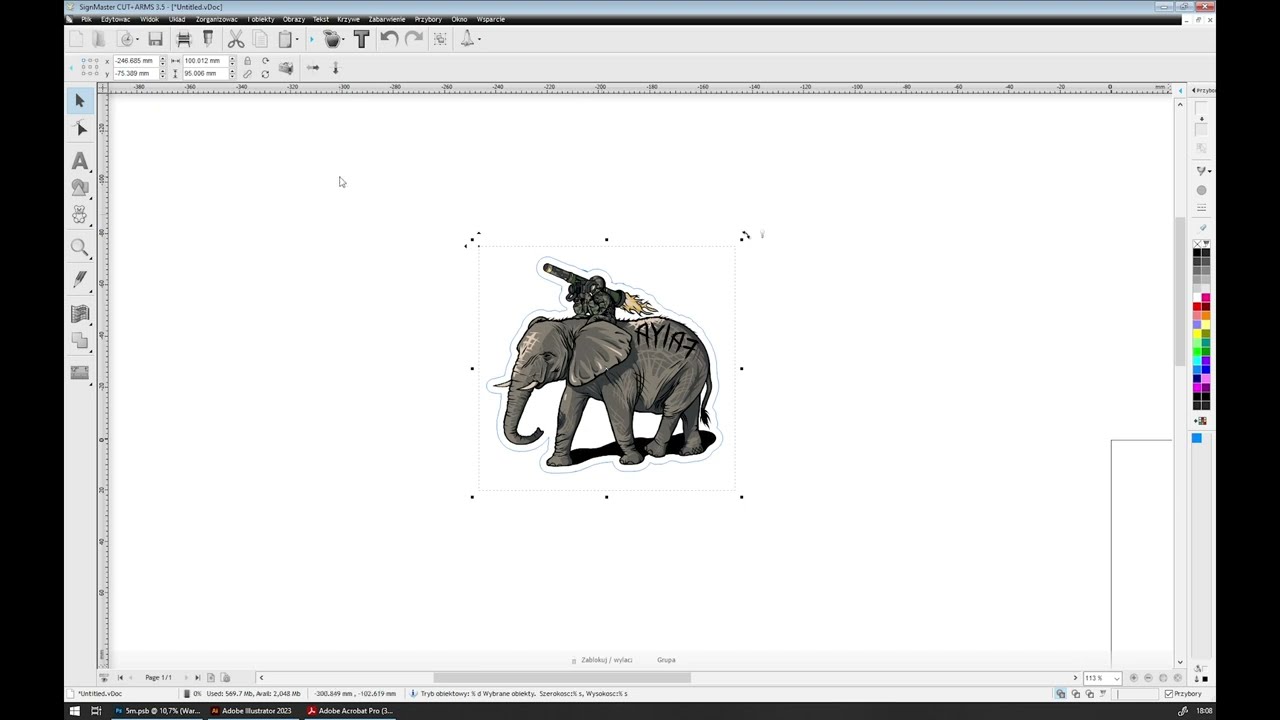Open the Okno menu
This screenshot has width=1280, height=720.
pyautogui.click(x=459, y=19)
